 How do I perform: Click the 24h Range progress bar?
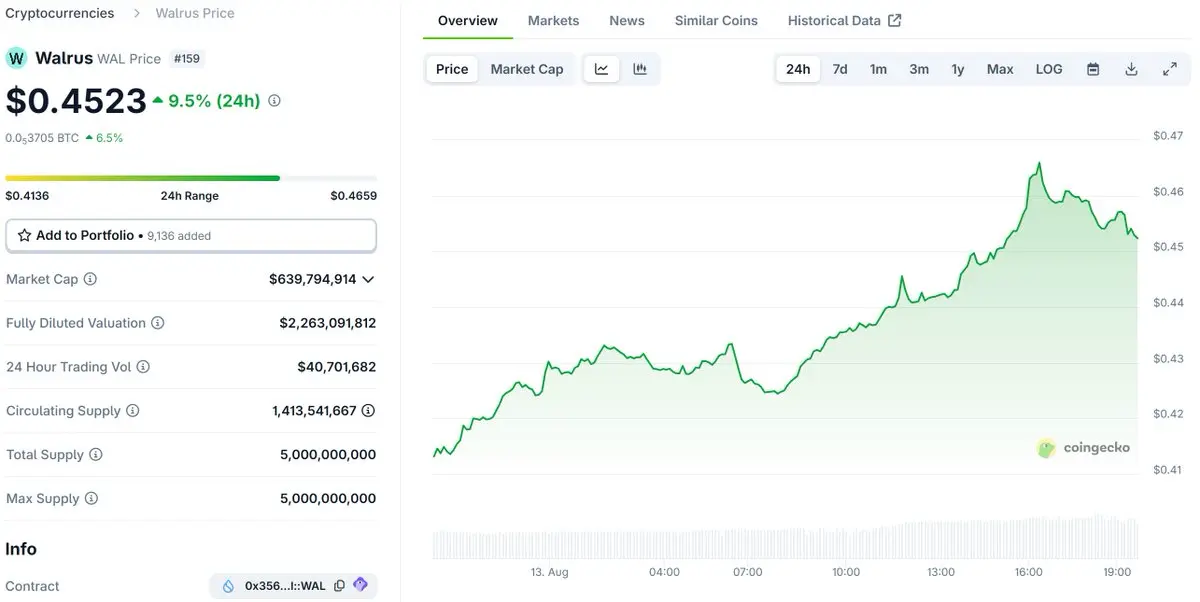coord(191,178)
